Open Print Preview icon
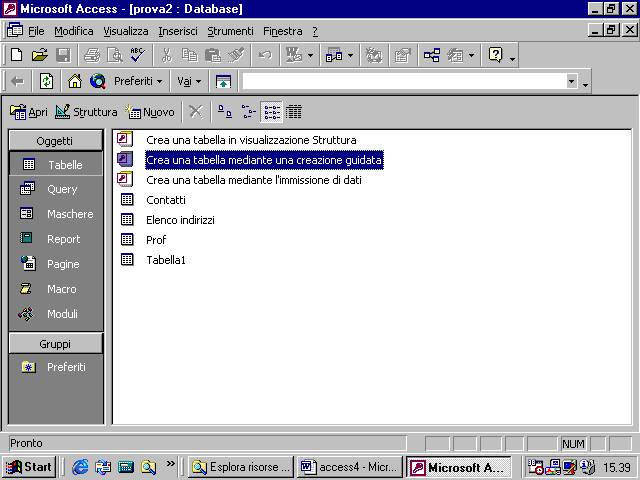The width and height of the screenshot is (640, 480). tap(115, 55)
